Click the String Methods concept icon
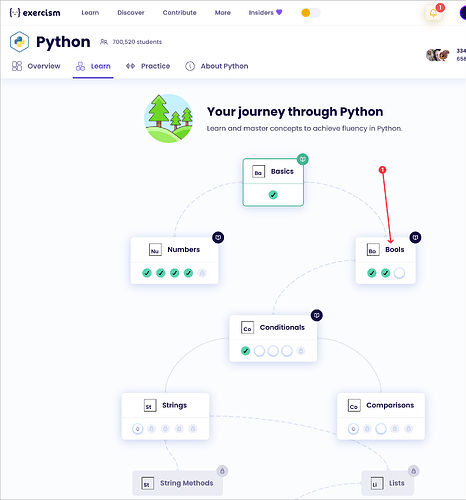Image resolution: width=466 pixels, height=500 pixels. pyautogui.click(x=147, y=484)
